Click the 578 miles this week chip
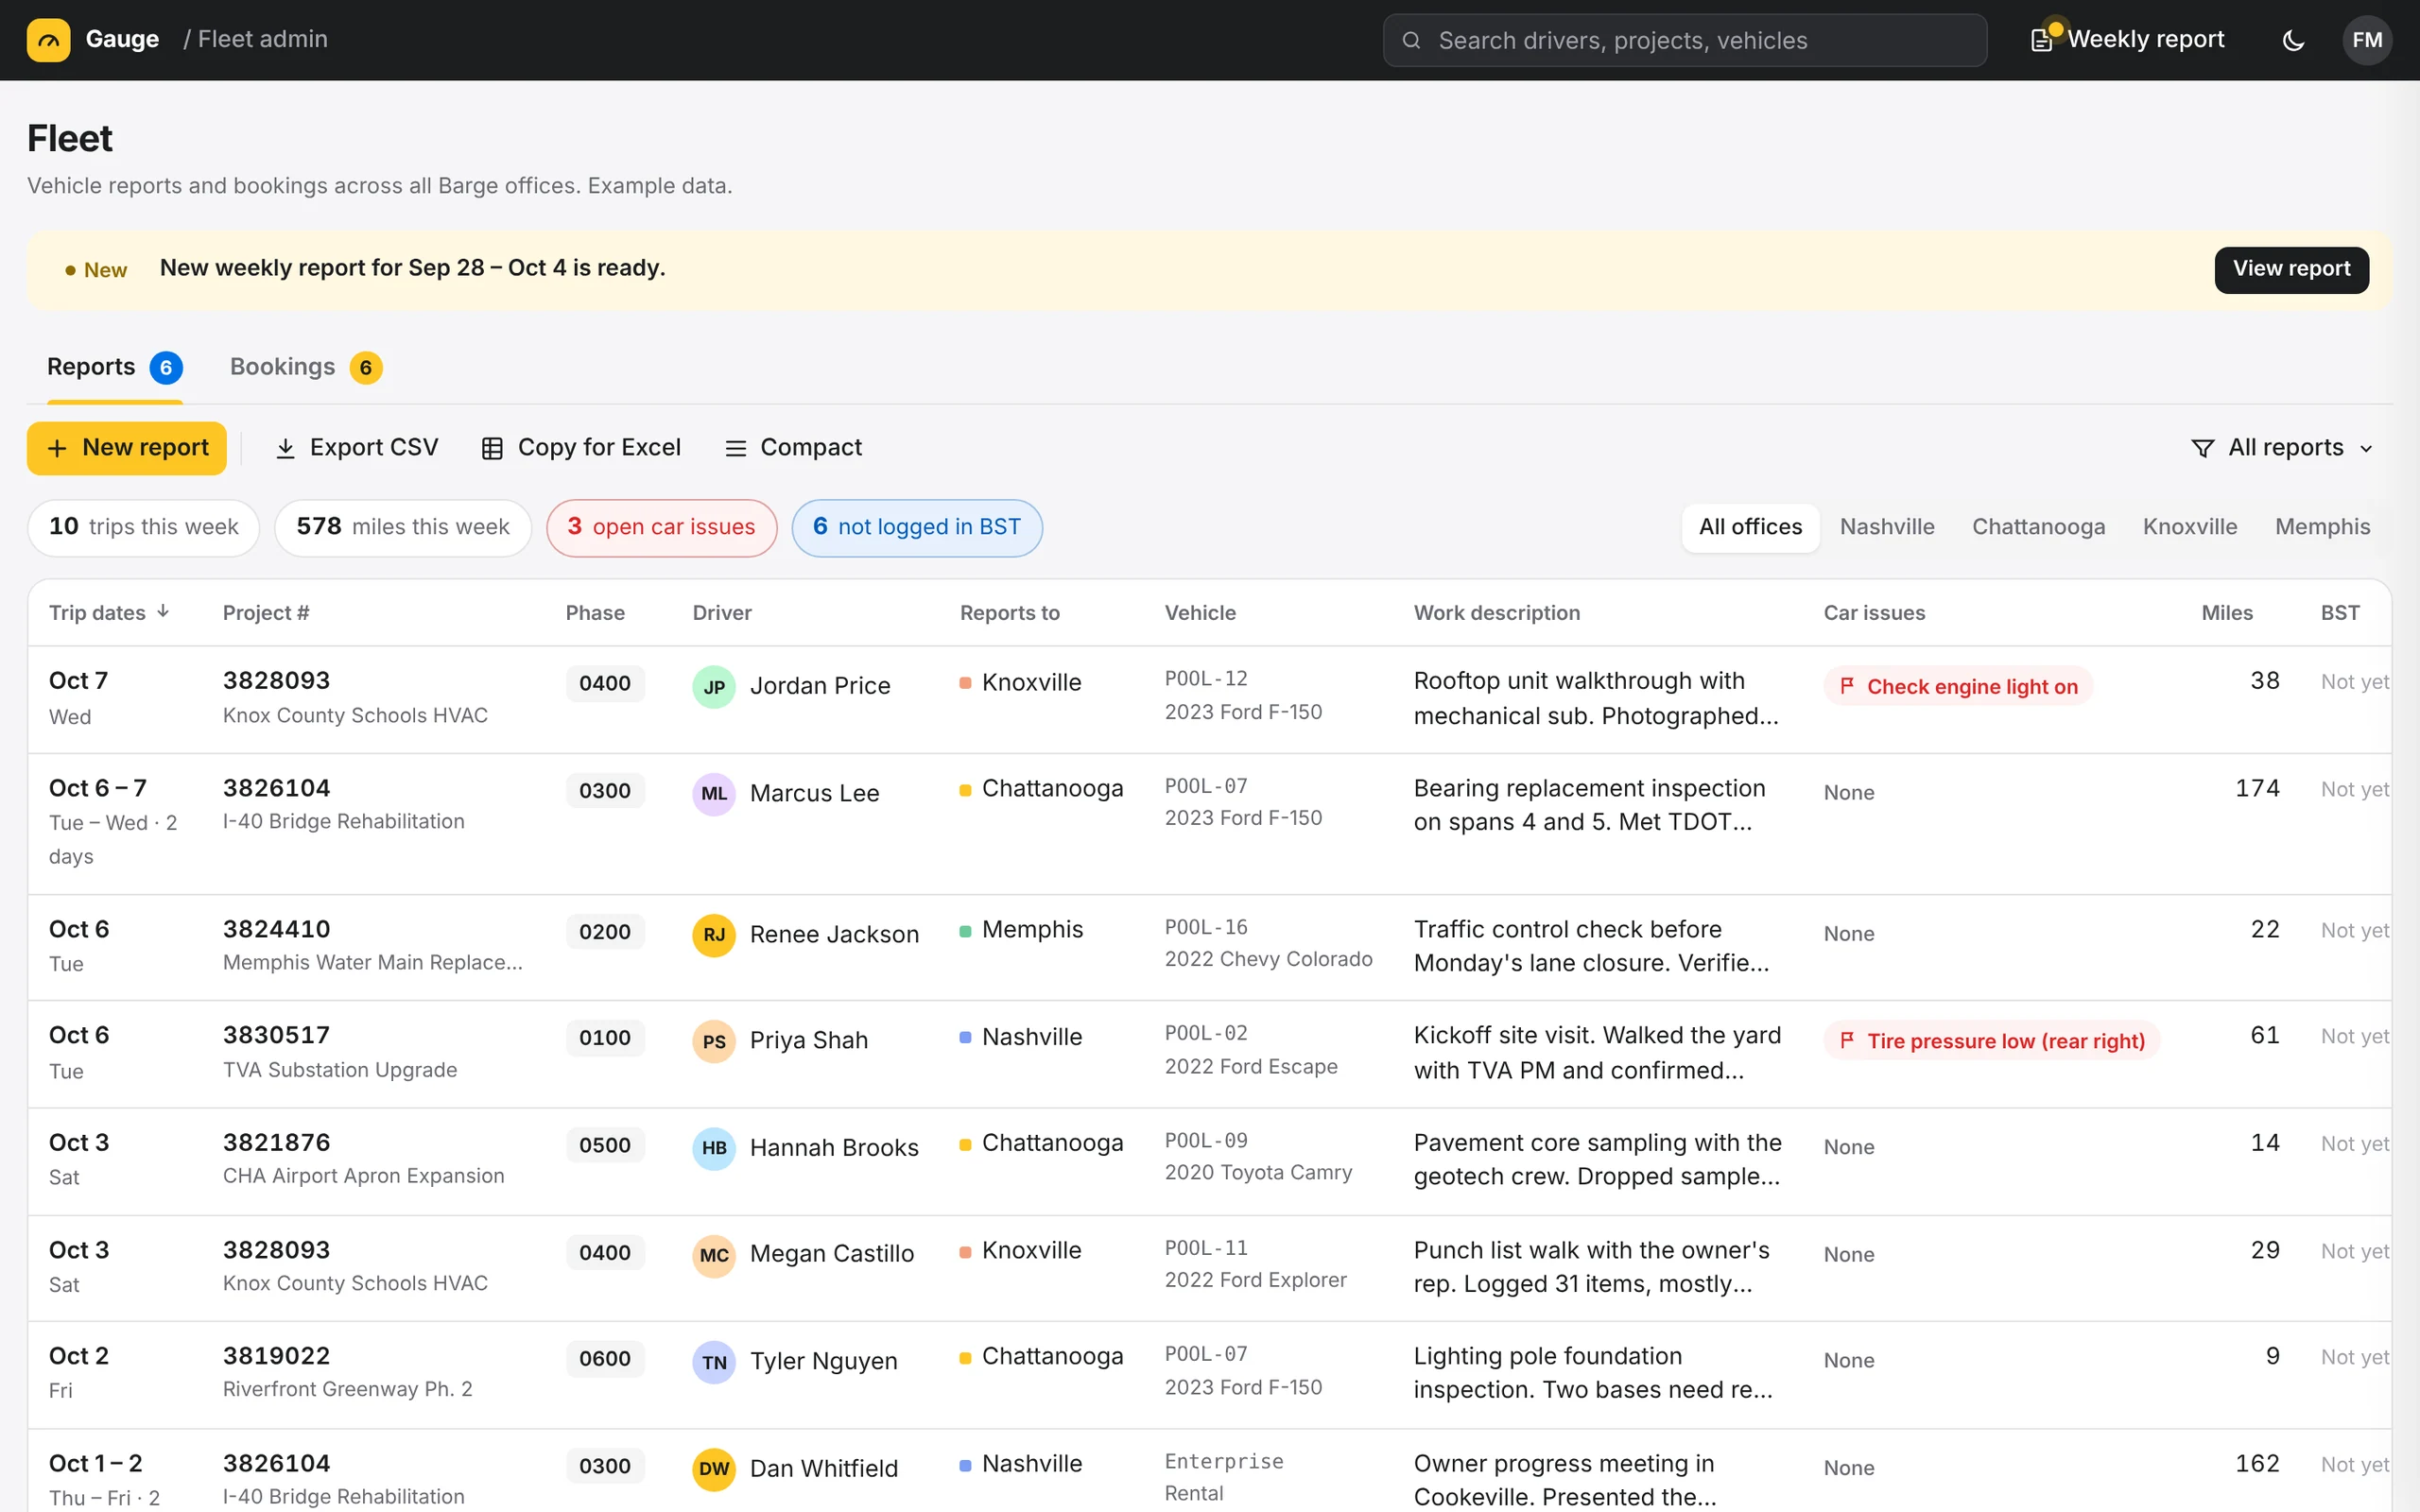The image size is (2420, 1512). click(x=403, y=527)
